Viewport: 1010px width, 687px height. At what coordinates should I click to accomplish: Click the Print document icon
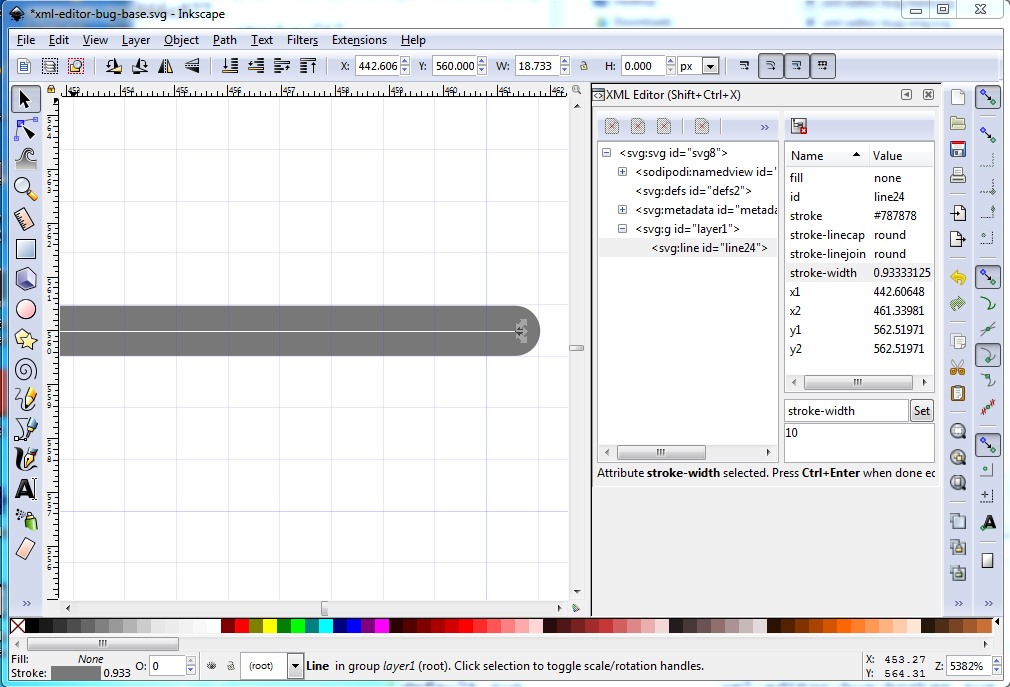coord(958,175)
